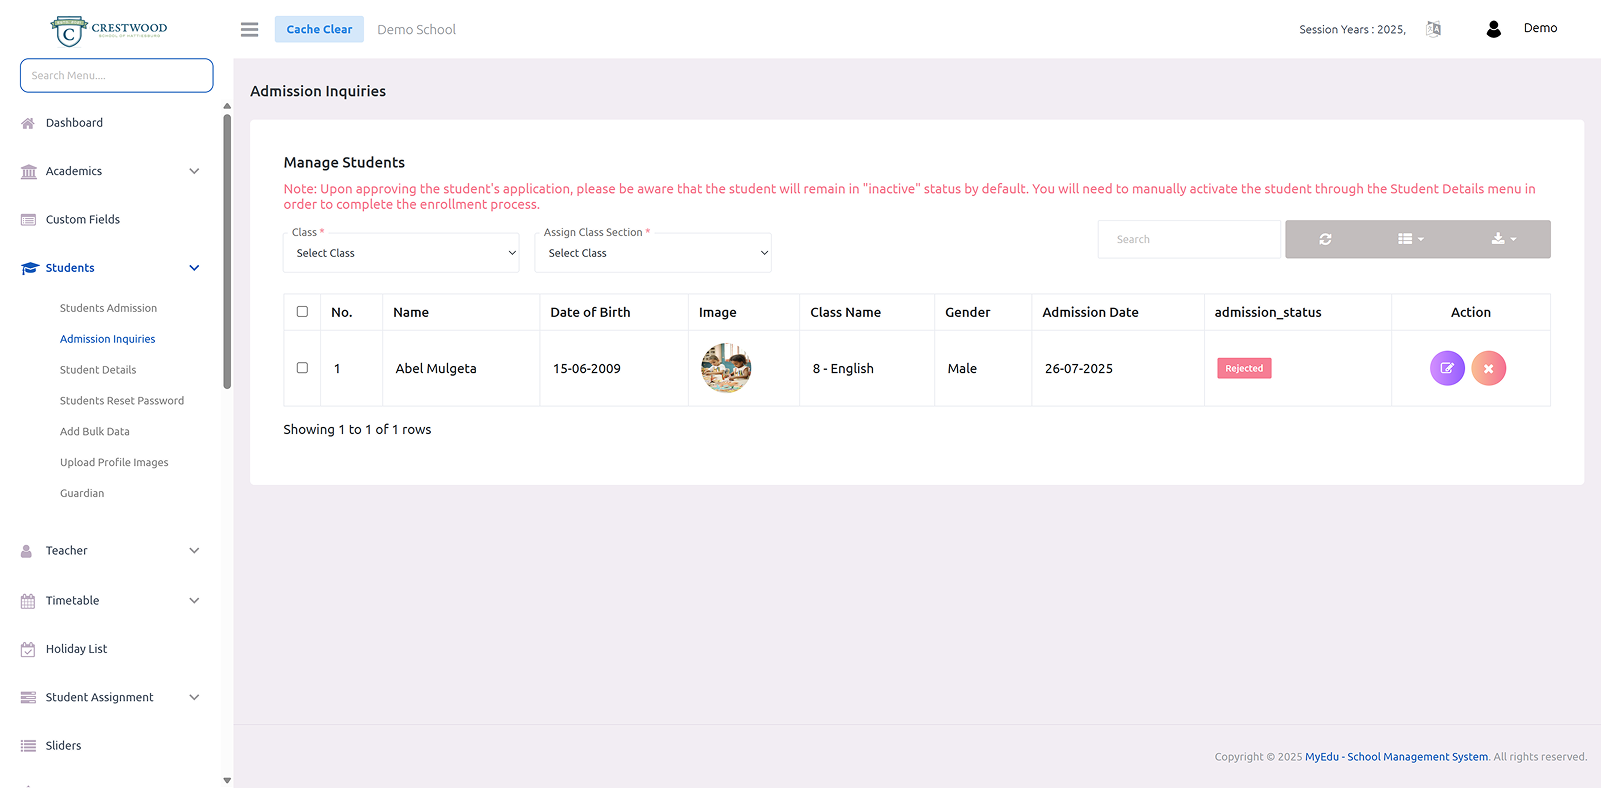1601x788 pixels.
Task: Check the checkbox for Abel Mulgeta's row
Action: (x=302, y=368)
